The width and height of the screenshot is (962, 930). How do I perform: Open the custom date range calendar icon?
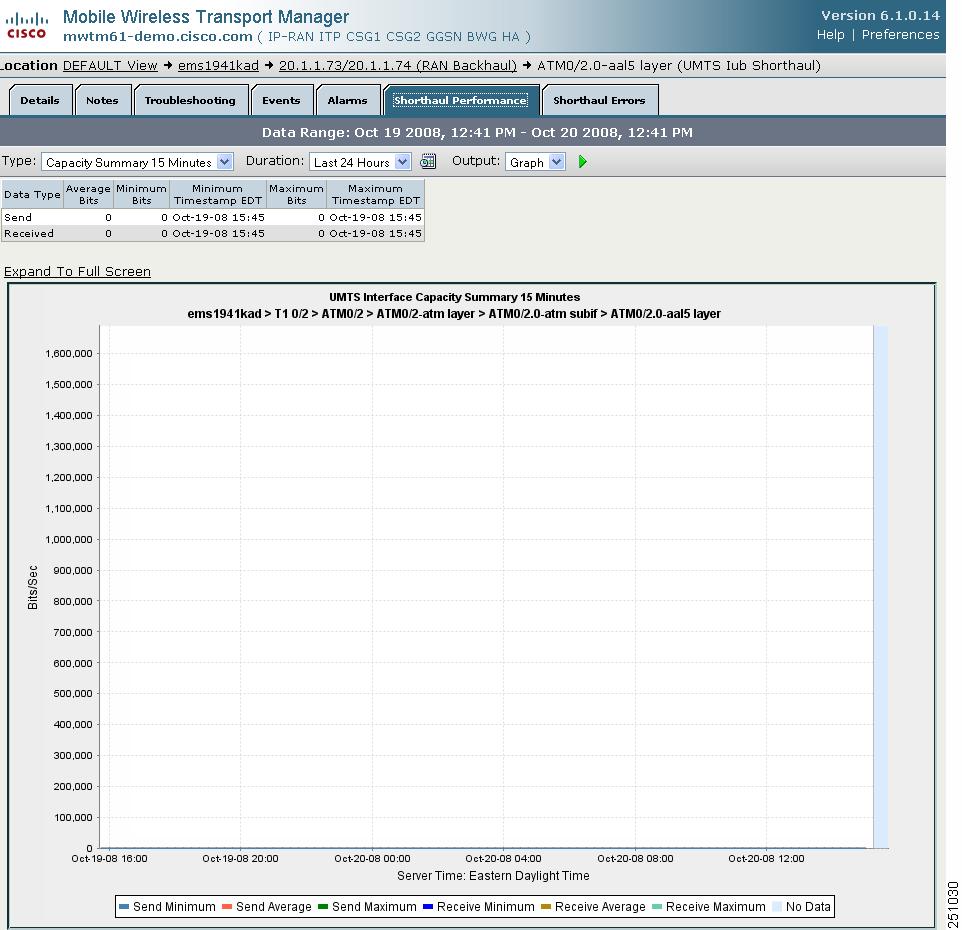428,162
